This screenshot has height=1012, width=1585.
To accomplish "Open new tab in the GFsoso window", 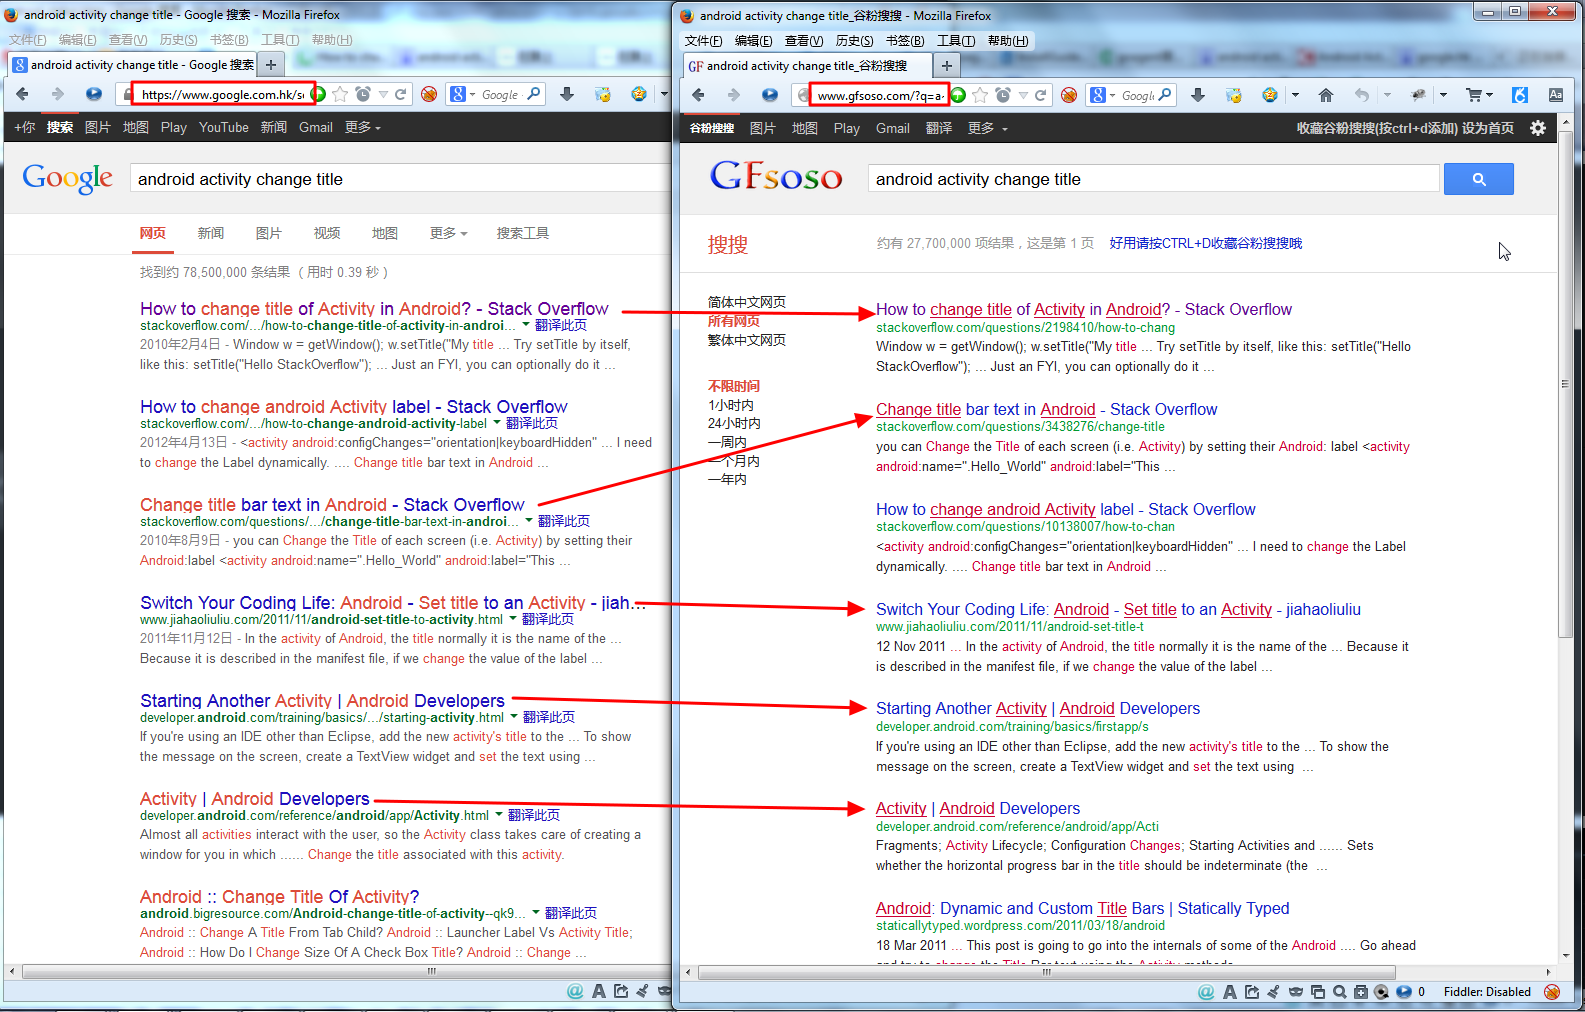I will (946, 65).
